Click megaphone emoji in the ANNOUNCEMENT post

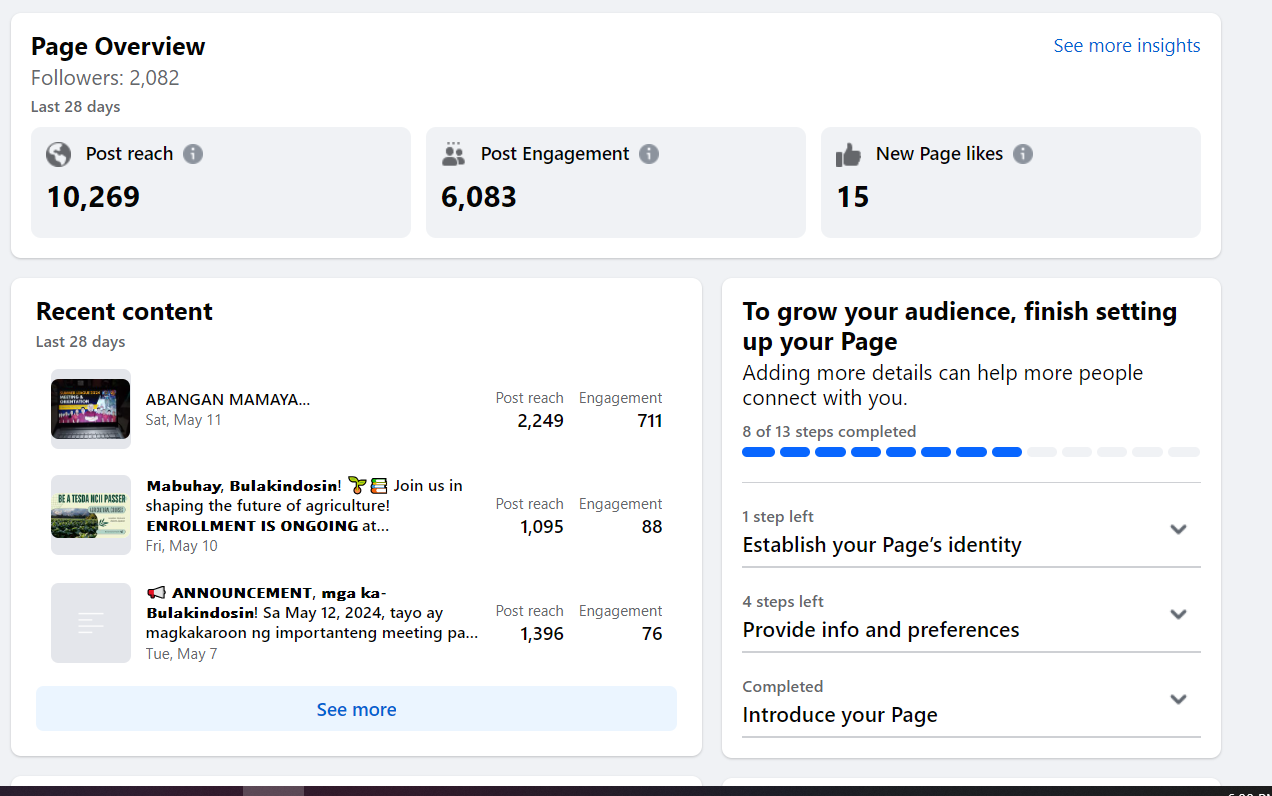click(x=156, y=593)
